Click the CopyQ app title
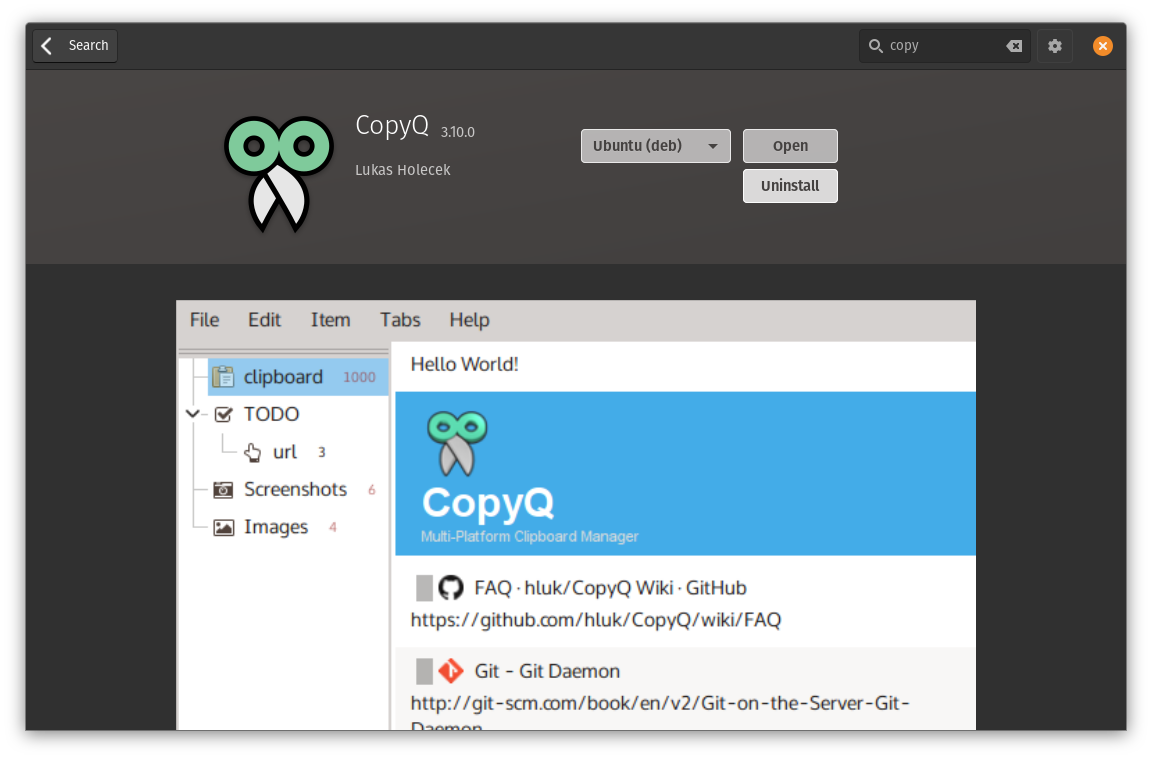The height and width of the screenshot is (759, 1152). (x=392, y=126)
